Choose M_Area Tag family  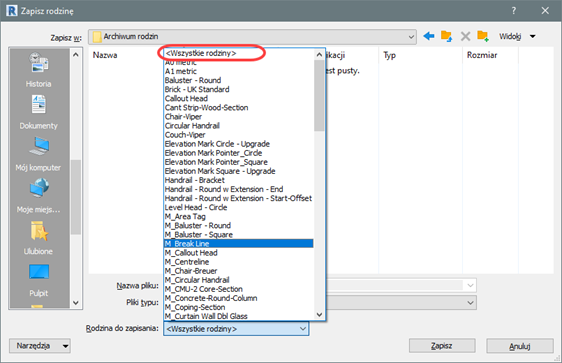click(185, 216)
